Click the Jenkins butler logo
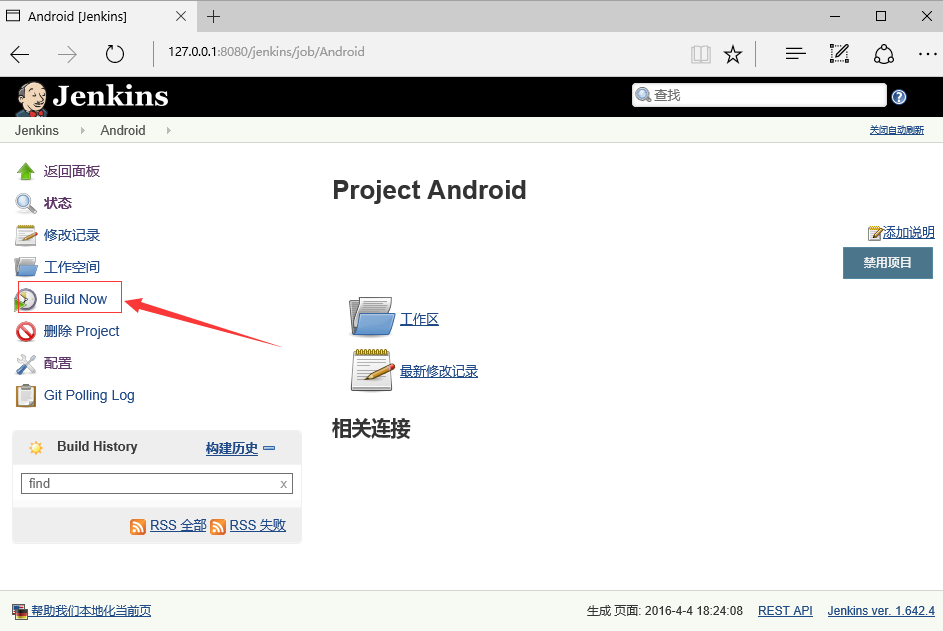This screenshot has width=943, height=631. (x=31, y=99)
